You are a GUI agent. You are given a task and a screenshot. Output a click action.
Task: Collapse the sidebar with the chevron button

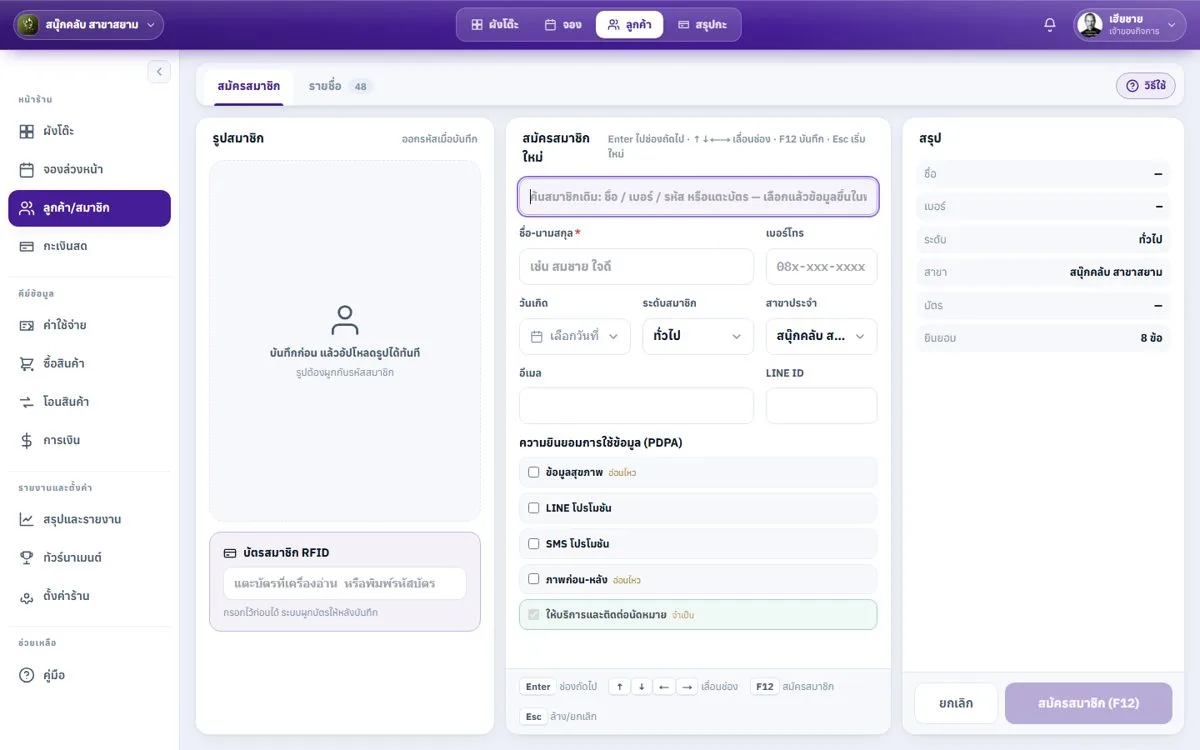(159, 72)
